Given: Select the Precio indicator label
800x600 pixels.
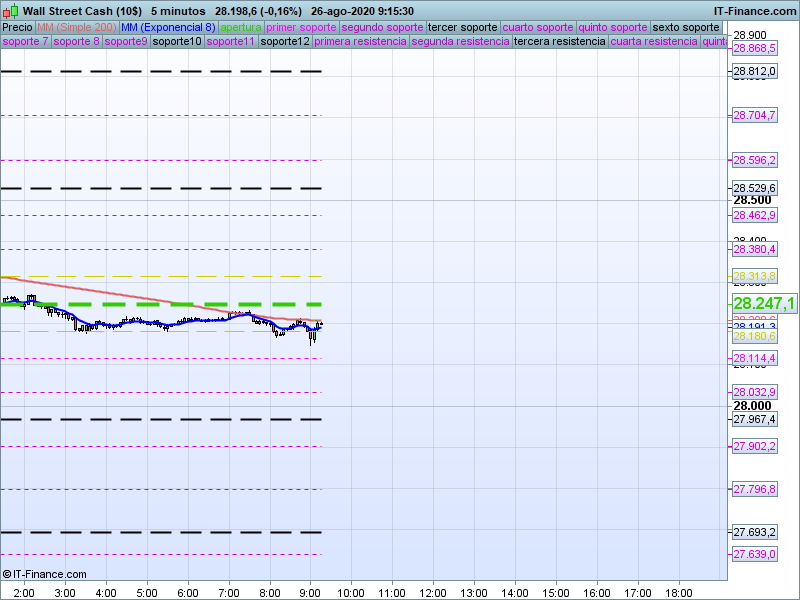Looking at the screenshot, I should (x=17, y=27).
